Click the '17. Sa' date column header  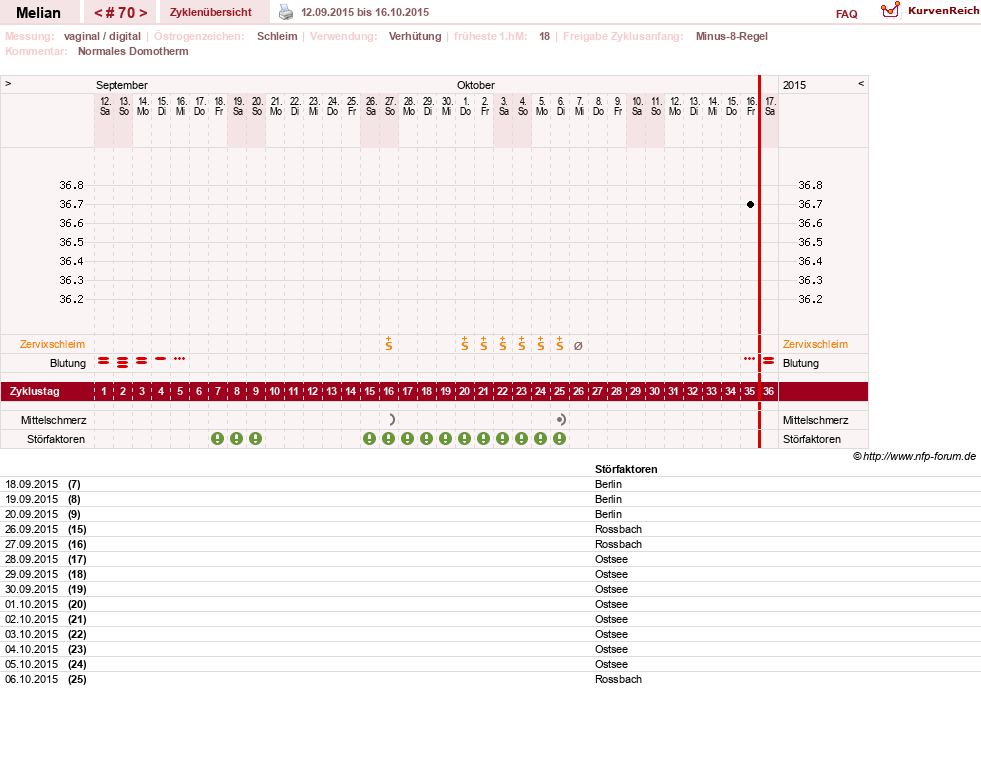pos(770,106)
